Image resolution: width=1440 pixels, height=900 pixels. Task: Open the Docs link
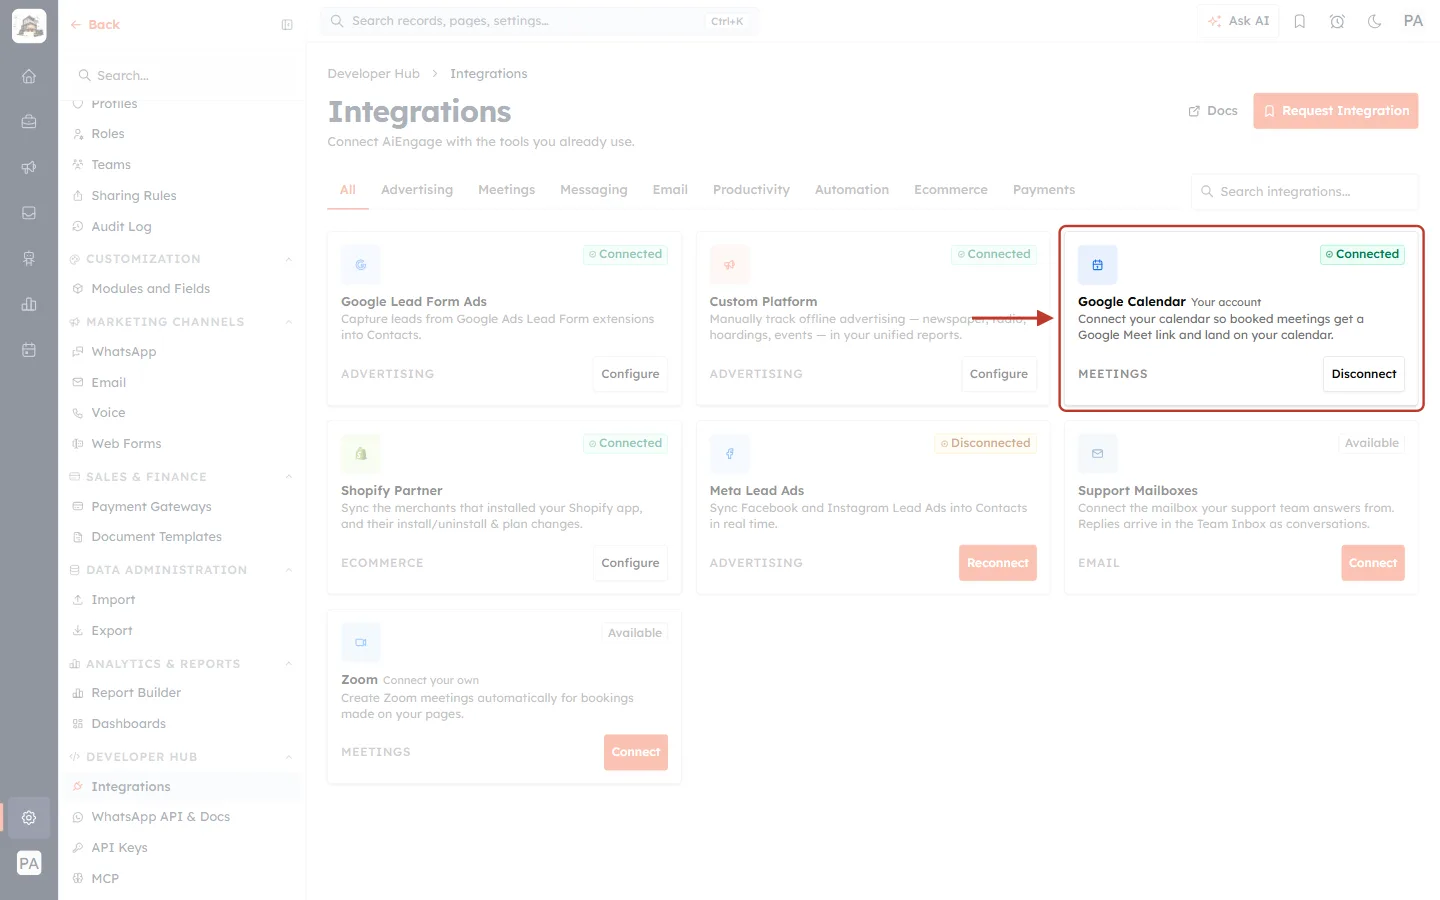coord(1213,111)
